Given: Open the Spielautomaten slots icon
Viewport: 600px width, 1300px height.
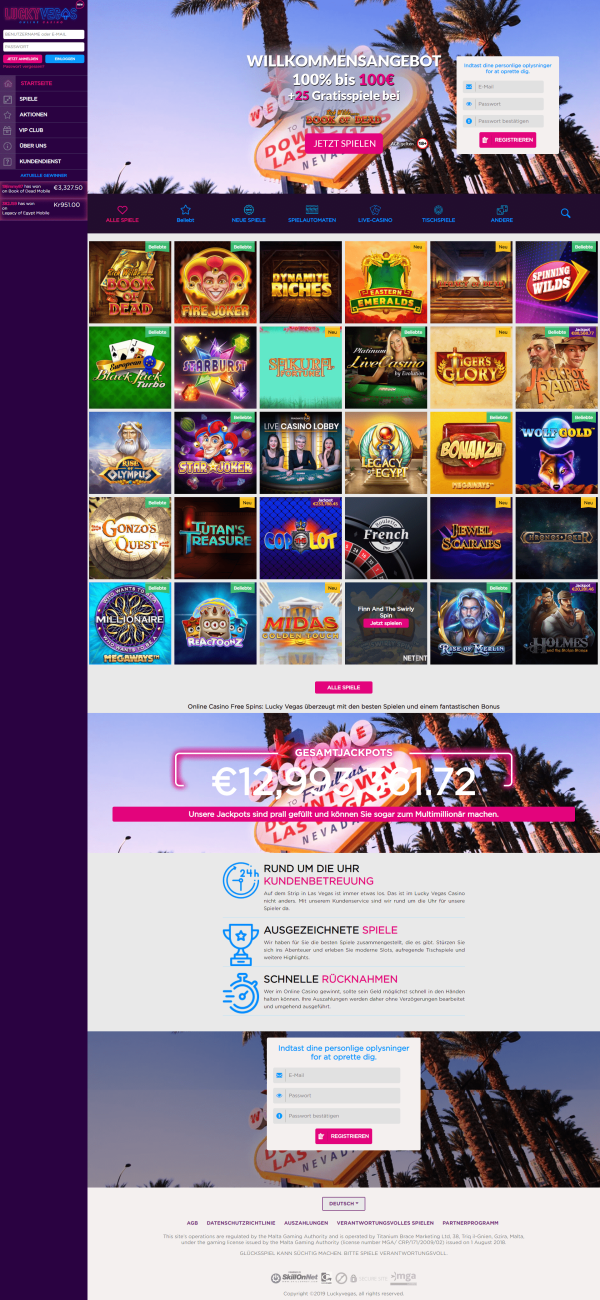Looking at the screenshot, I should pos(312,213).
